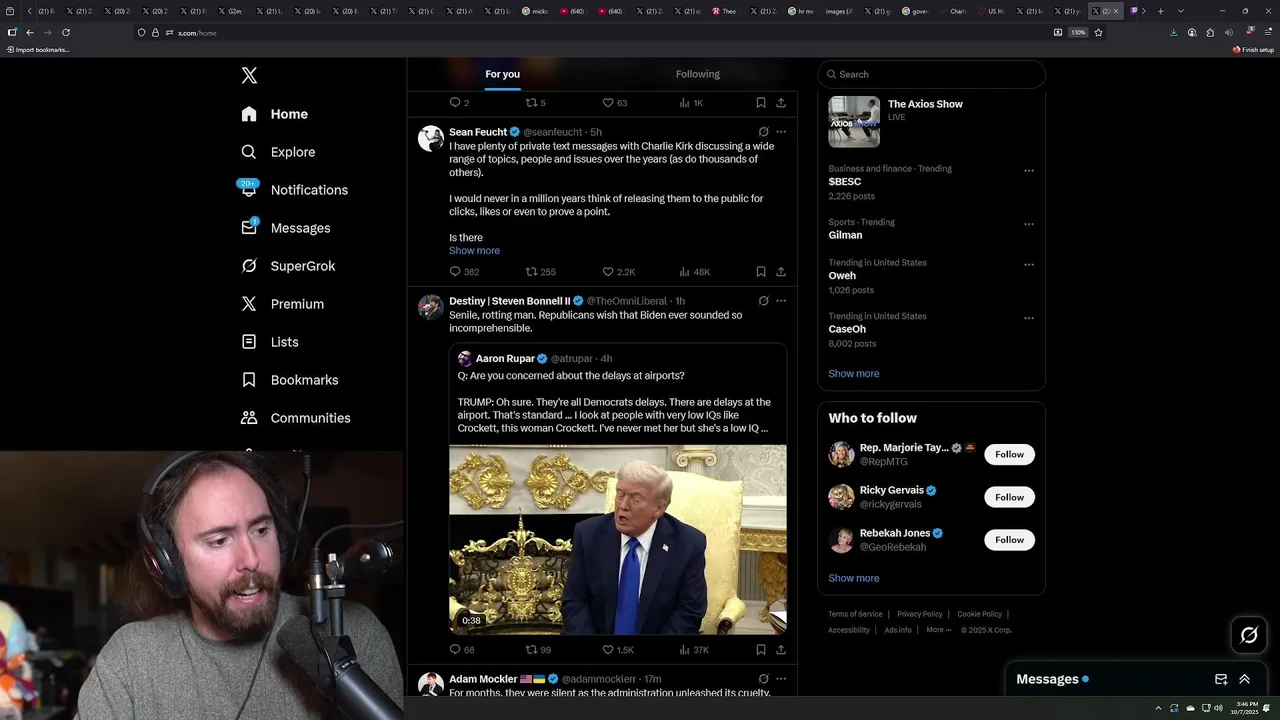Share Destiny's Trump video post
The image size is (1280, 720).
click(781, 650)
